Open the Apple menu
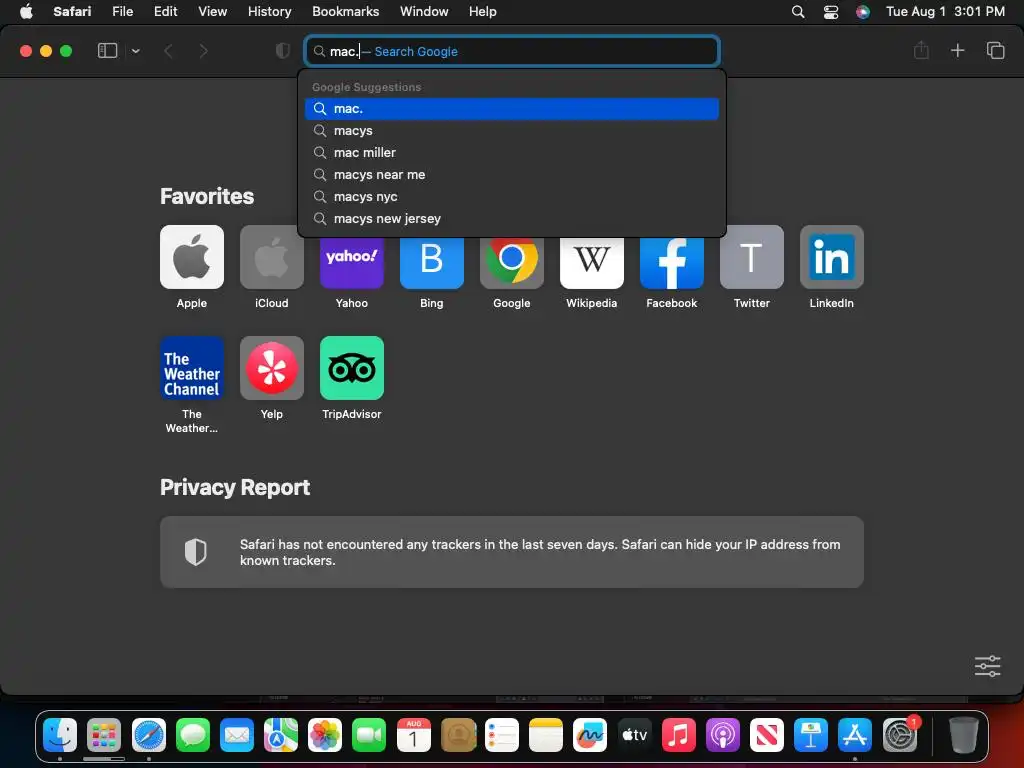1024x768 pixels. (x=26, y=12)
